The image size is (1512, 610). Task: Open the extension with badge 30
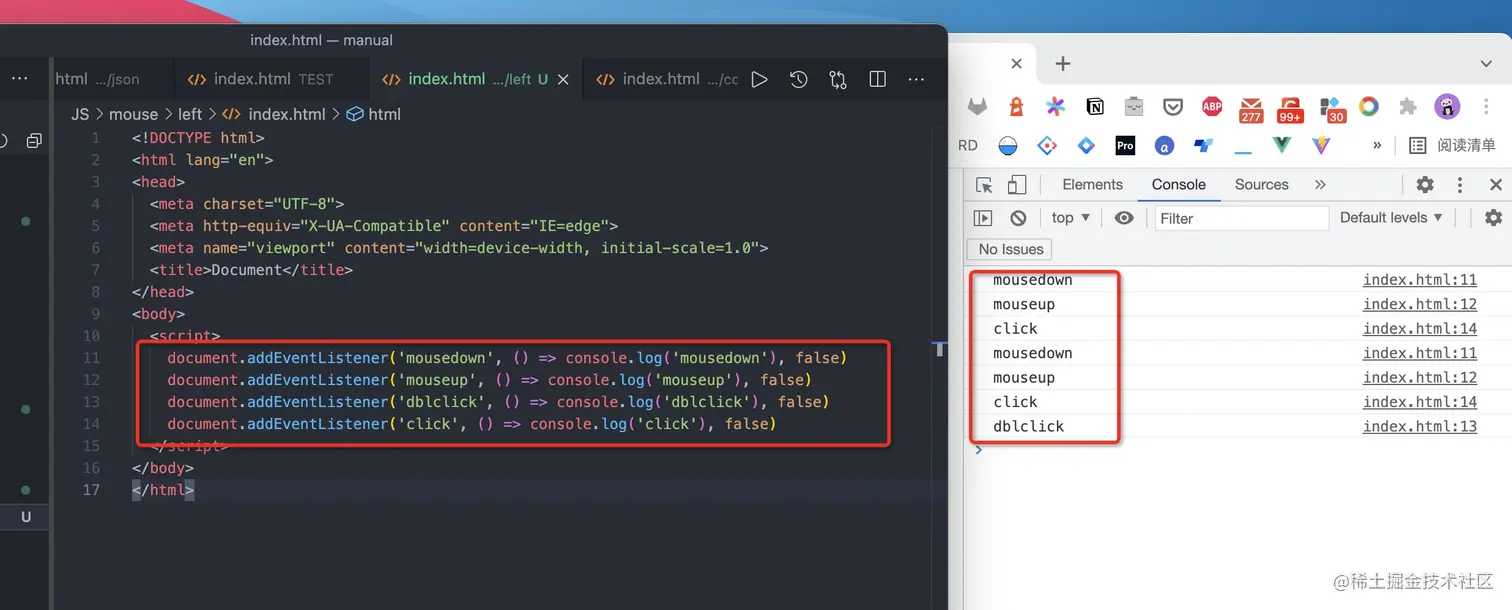[1332, 108]
